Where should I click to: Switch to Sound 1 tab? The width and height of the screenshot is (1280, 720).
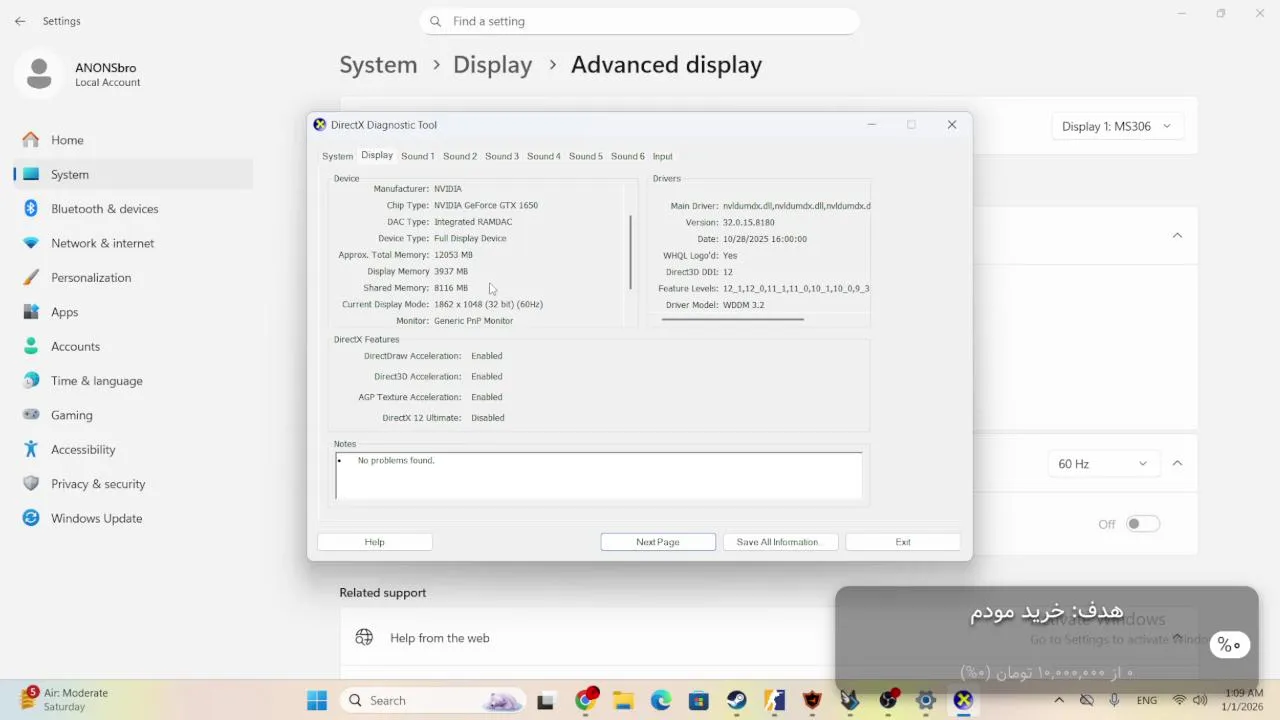(417, 156)
